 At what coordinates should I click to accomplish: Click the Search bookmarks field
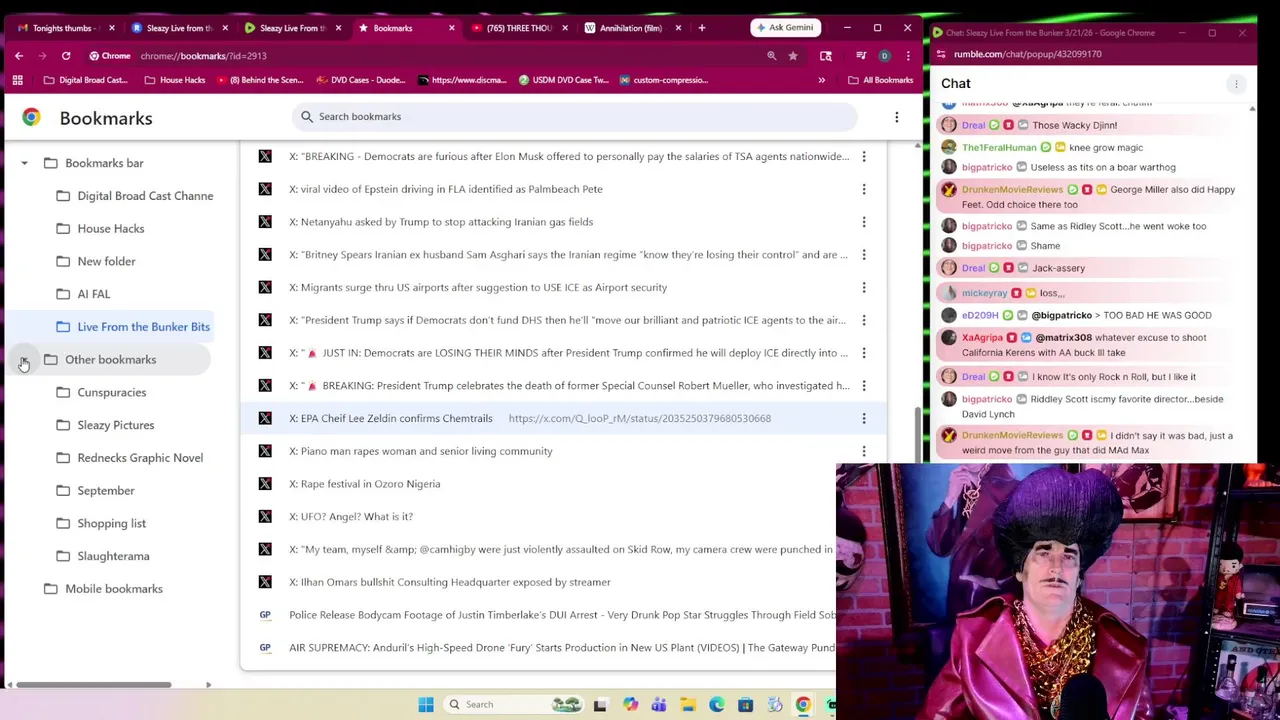click(575, 117)
